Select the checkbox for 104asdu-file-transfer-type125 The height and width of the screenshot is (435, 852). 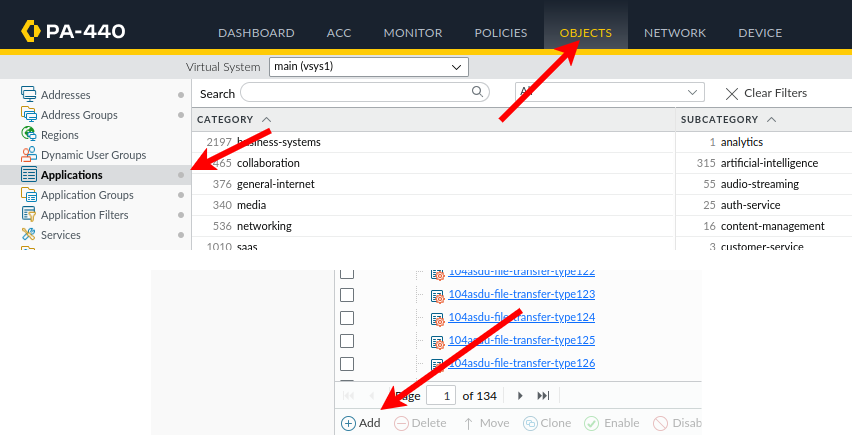(347, 341)
